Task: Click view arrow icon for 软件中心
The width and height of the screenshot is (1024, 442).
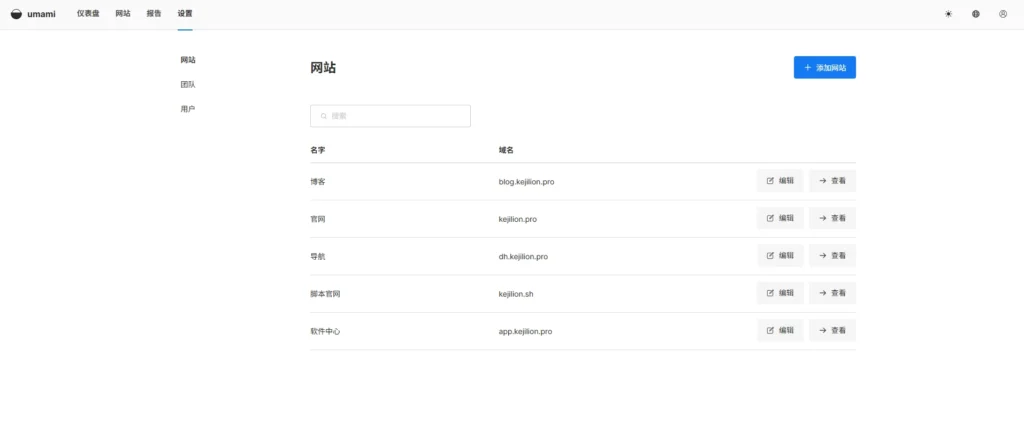Action: (822, 330)
